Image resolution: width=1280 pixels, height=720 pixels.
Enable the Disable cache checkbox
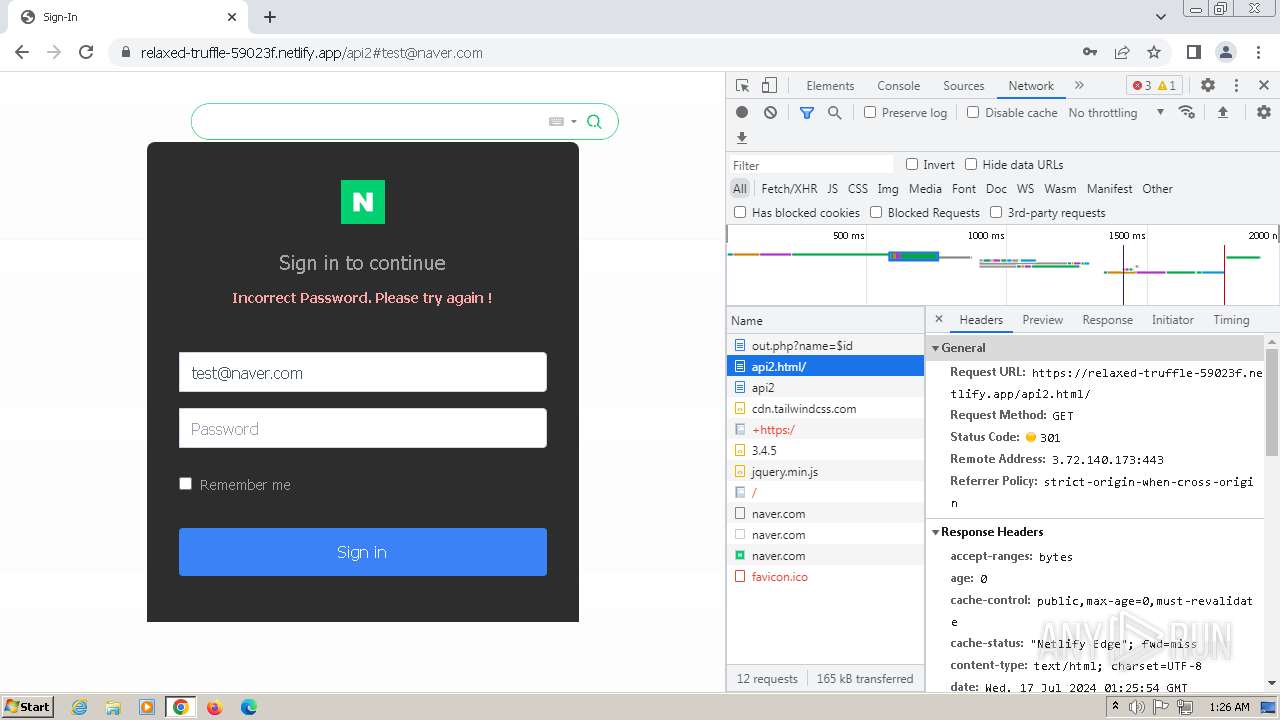(973, 112)
